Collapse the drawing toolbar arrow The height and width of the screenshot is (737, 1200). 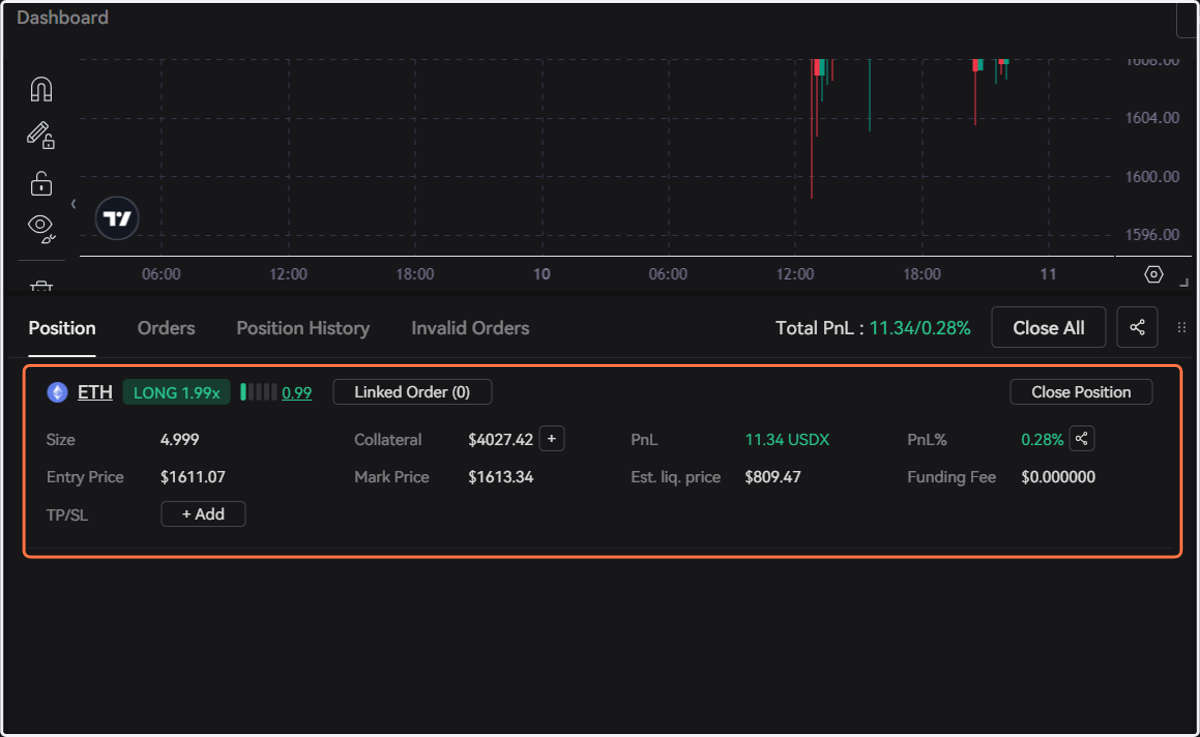[73, 204]
